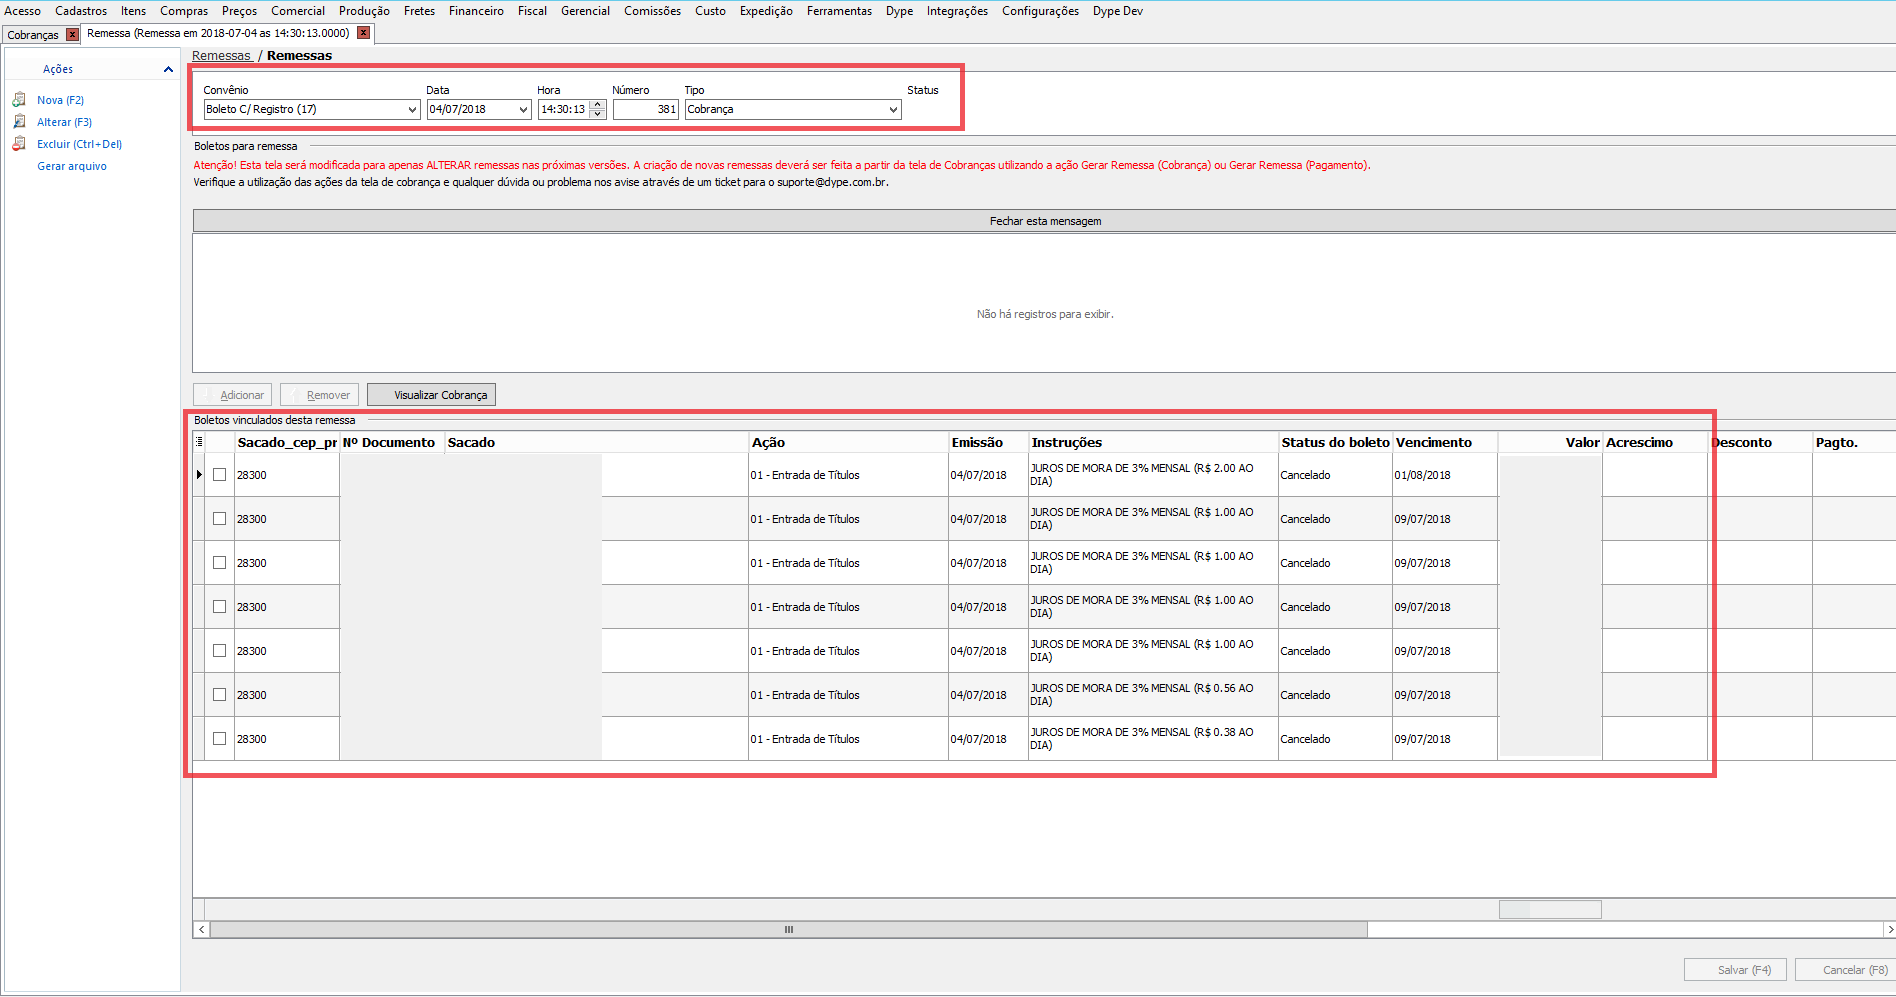Check the row with R$ 0.38 ao dia
This screenshot has width=1896, height=997.
(x=220, y=739)
